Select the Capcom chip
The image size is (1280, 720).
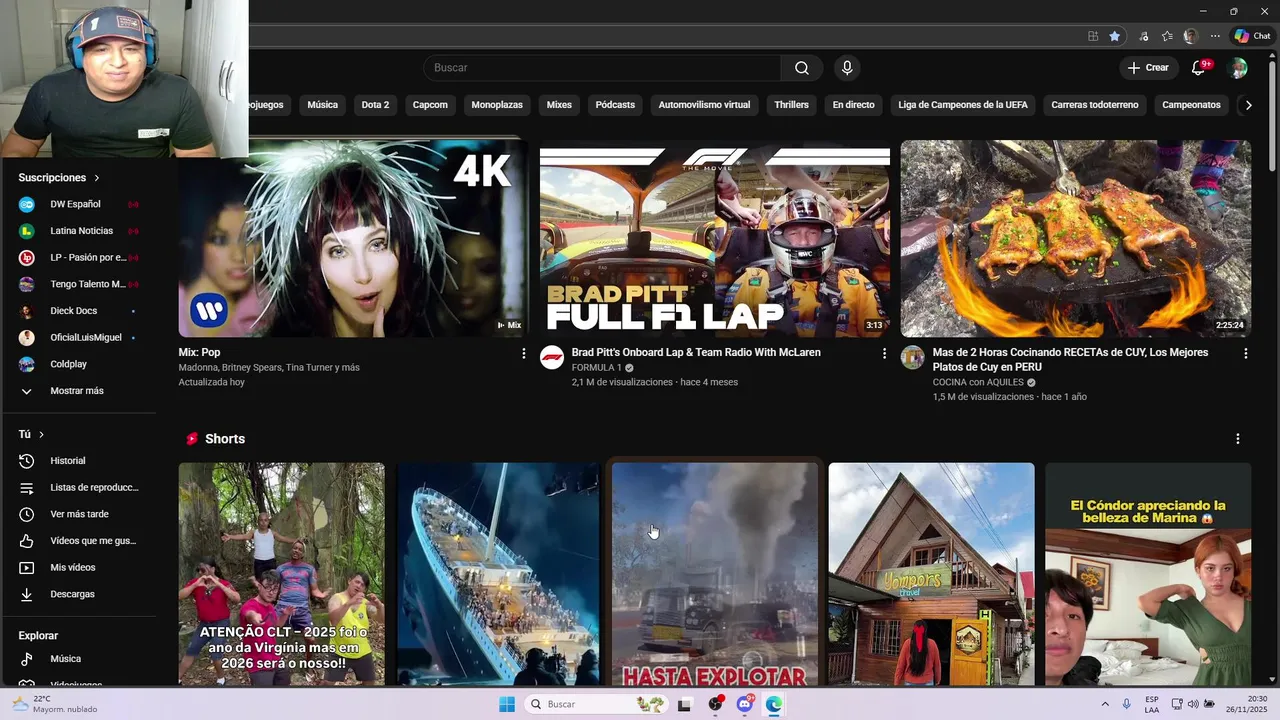[x=430, y=104]
